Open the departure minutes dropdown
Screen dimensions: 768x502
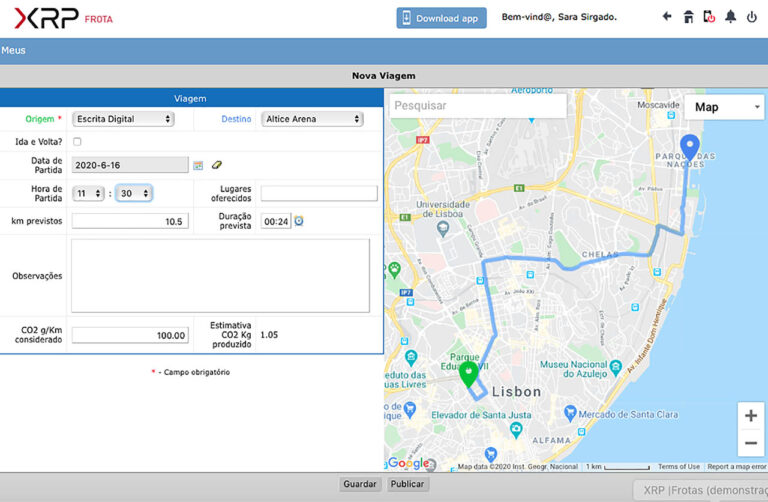pos(134,193)
